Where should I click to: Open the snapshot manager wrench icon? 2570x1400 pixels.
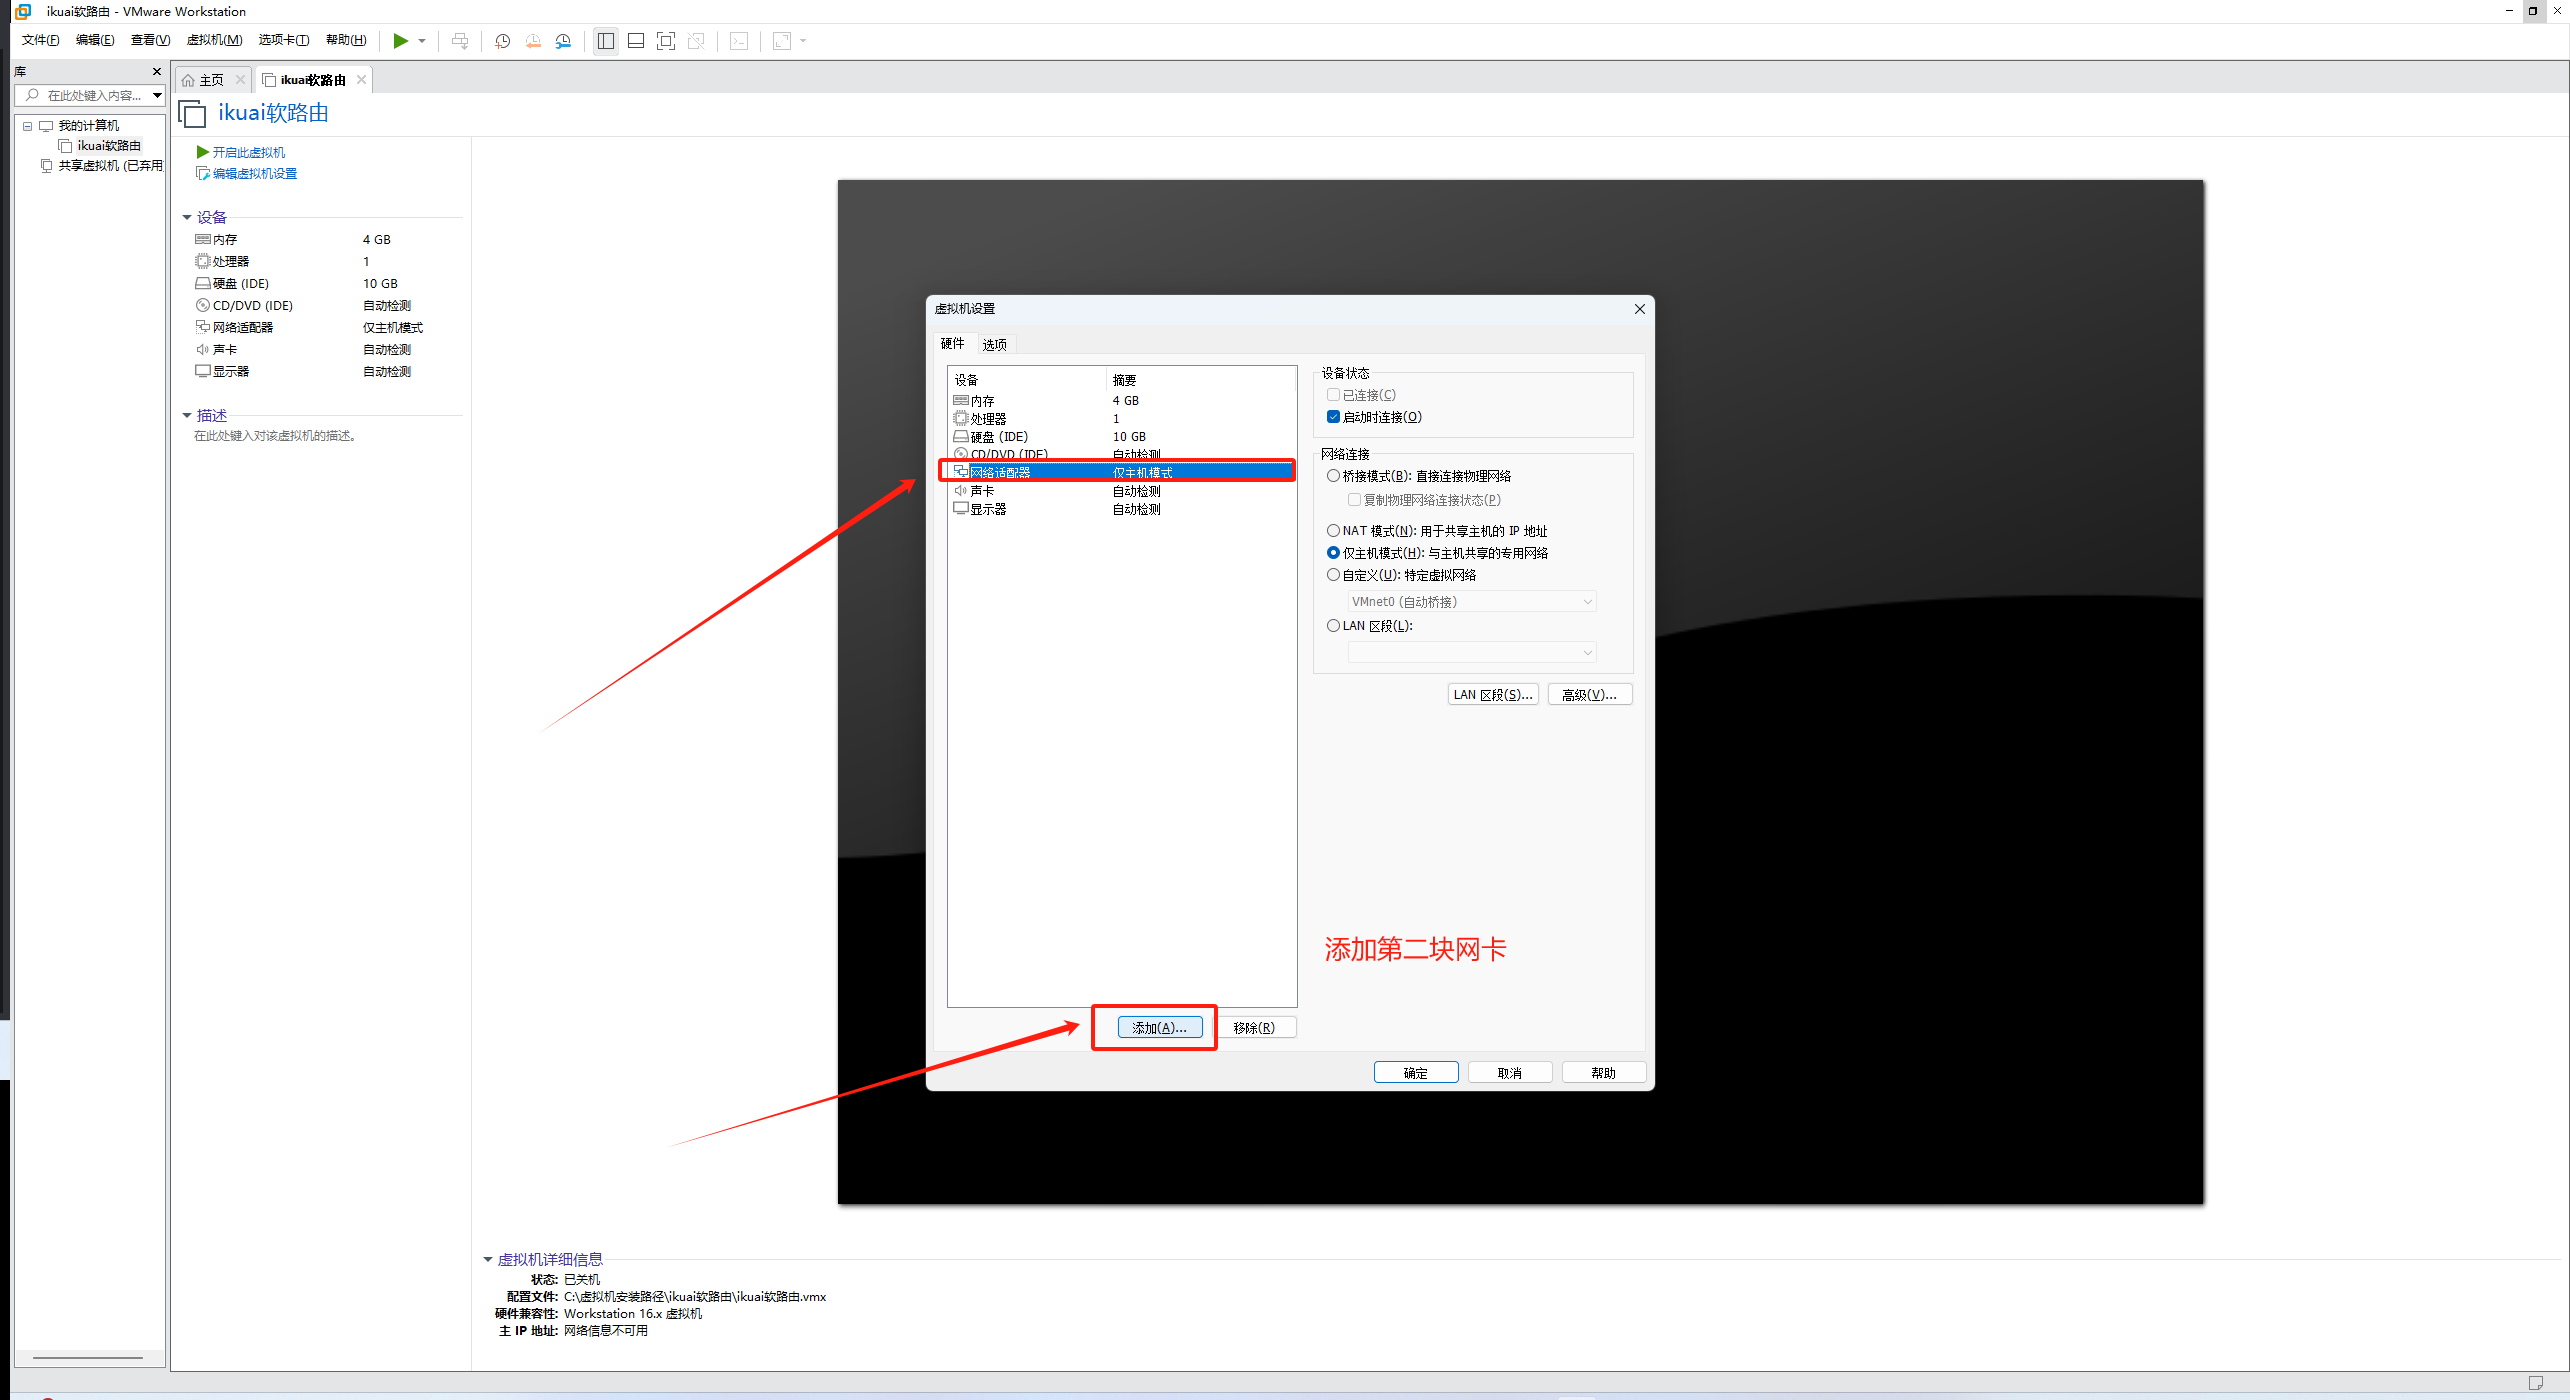tap(564, 41)
